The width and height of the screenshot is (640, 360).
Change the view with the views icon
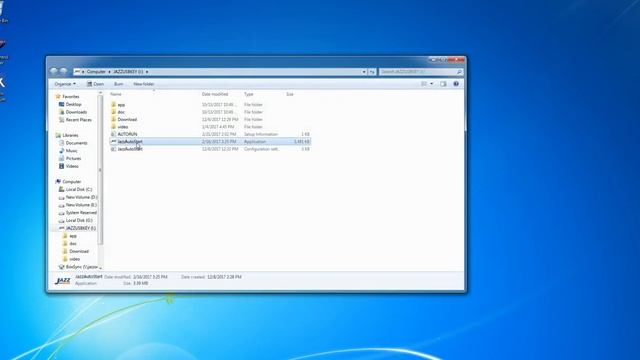pyautogui.click(x=424, y=84)
